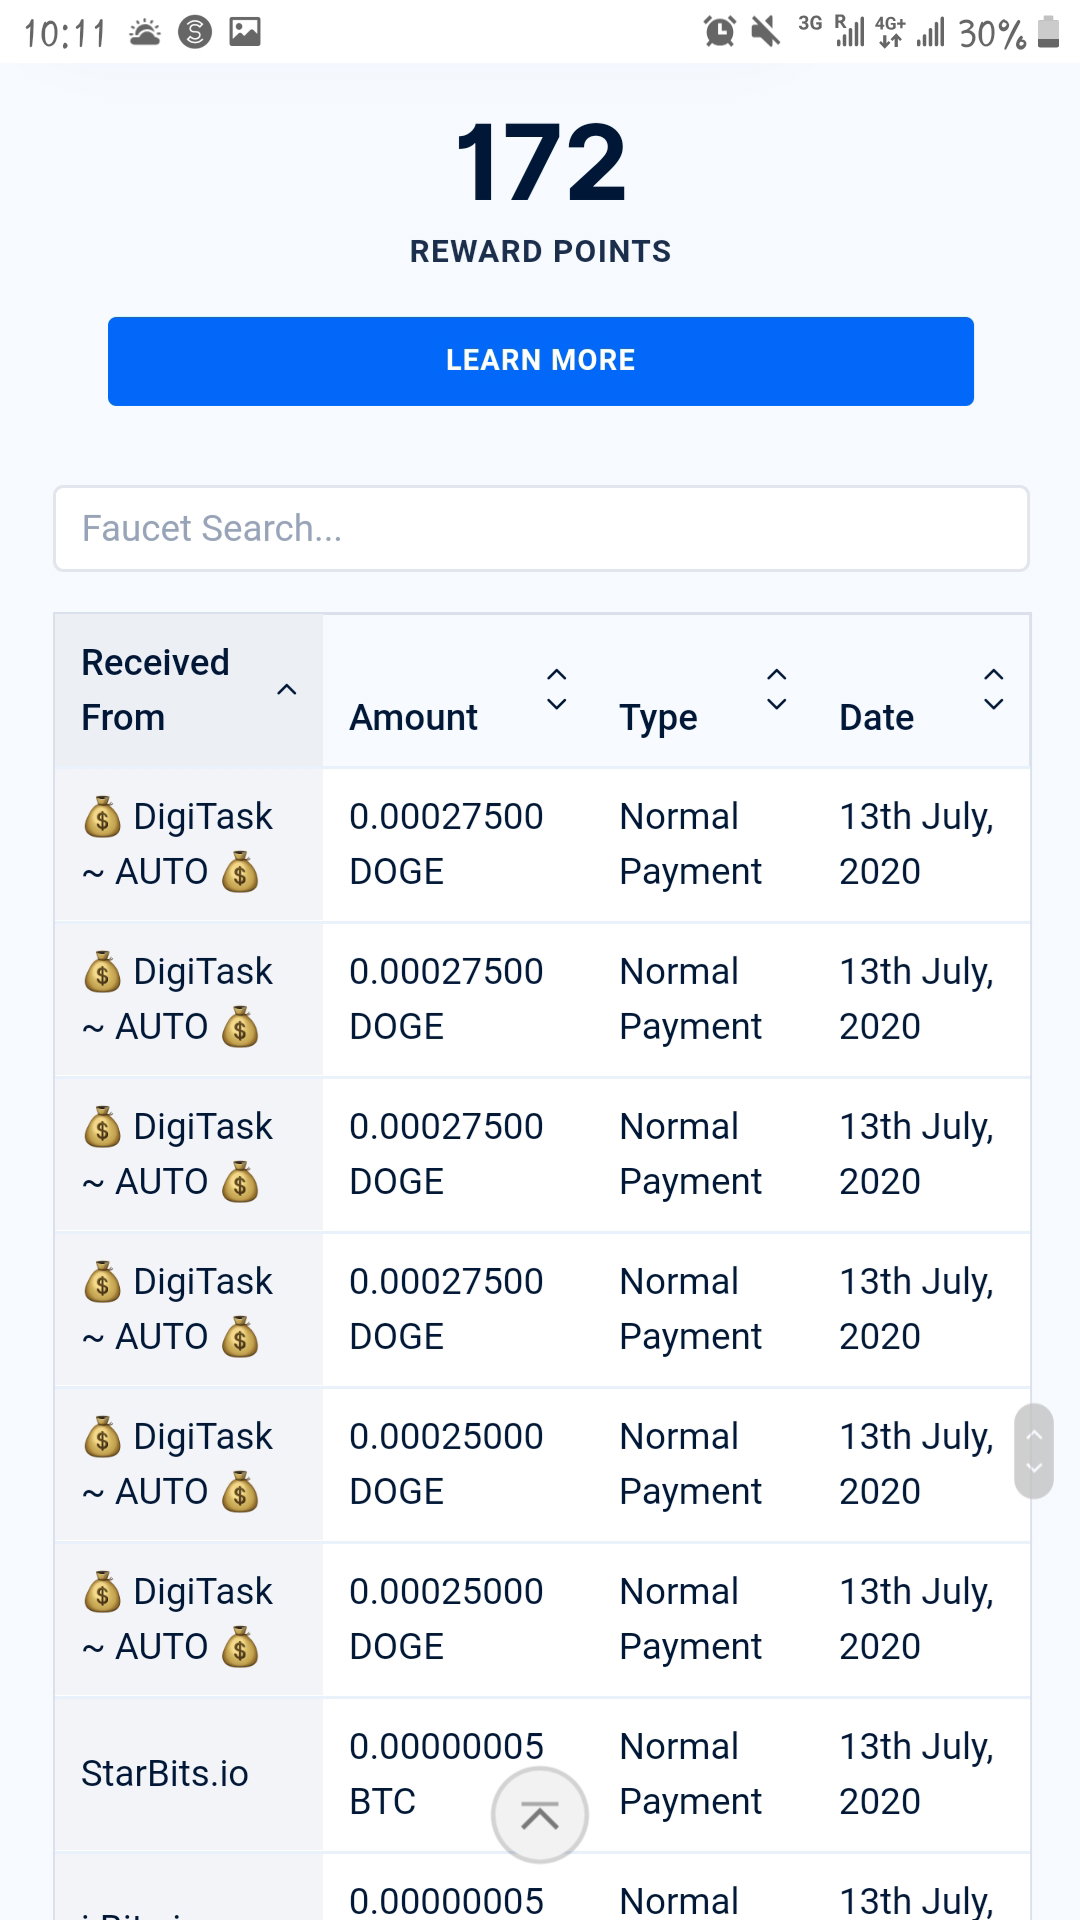The image size is (1080, 1920).
Task: Toggle Received From ascending sort arrow
Action: point(287,689)
